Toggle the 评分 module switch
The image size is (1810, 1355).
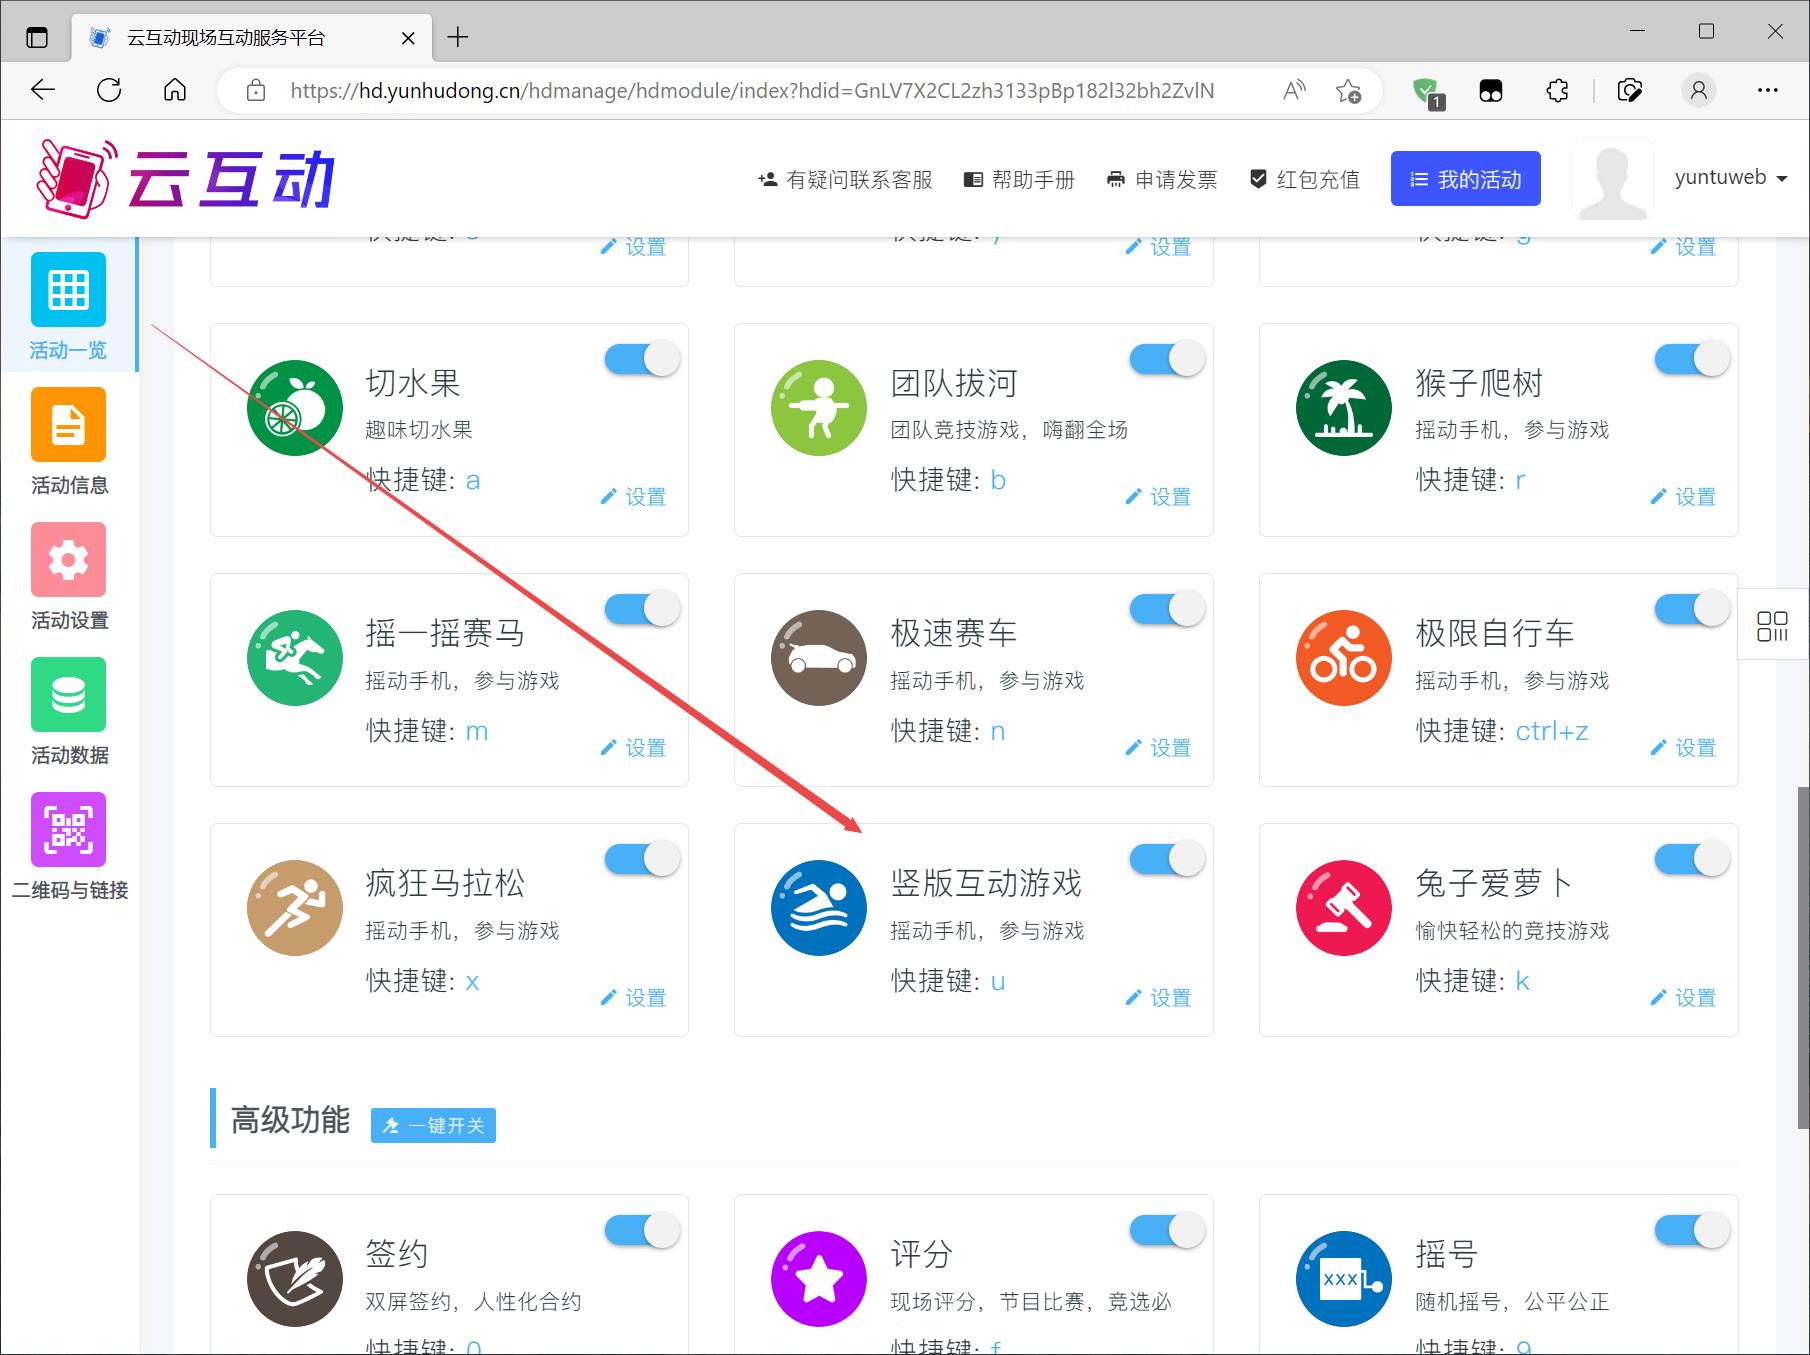coord(1167,1230)
